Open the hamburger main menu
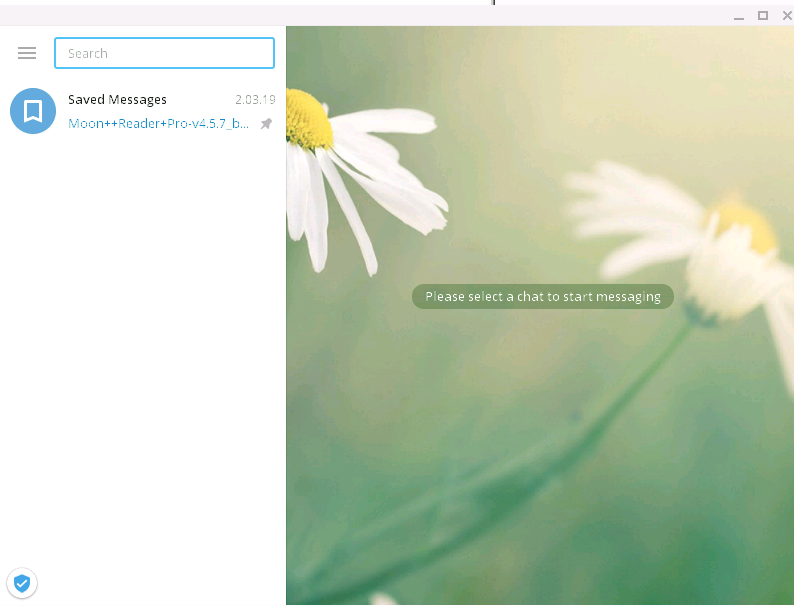Screen dimensions: 794x606 (x=27, y=53)
